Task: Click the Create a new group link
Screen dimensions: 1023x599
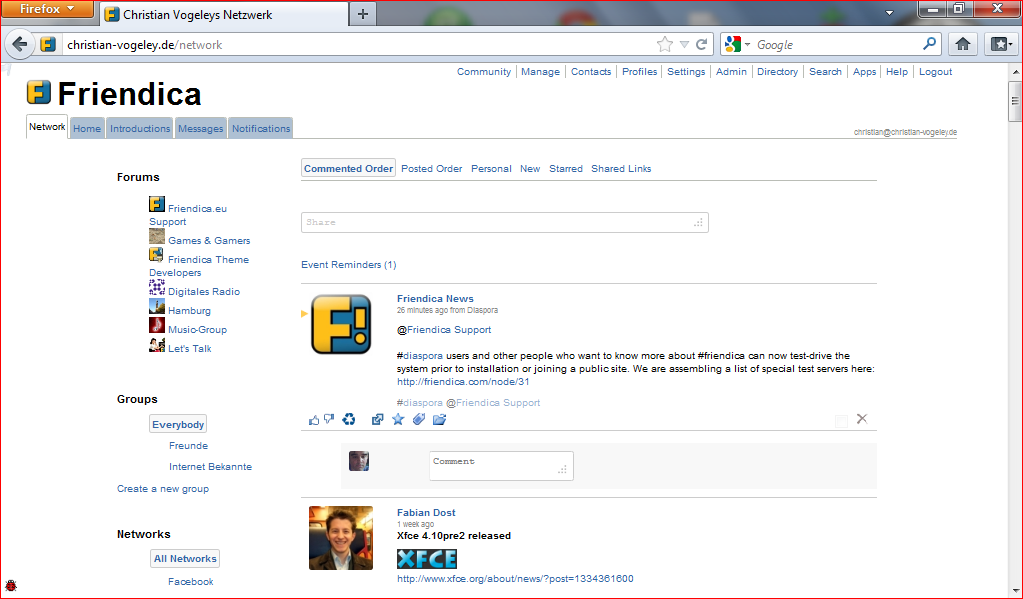Action: (163, 489)
